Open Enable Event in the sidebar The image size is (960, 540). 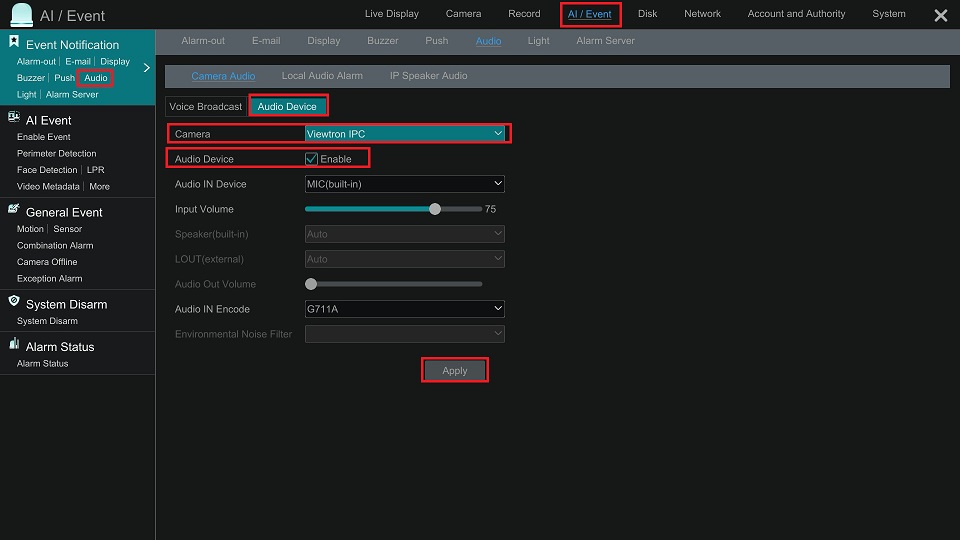pos(43,137)
